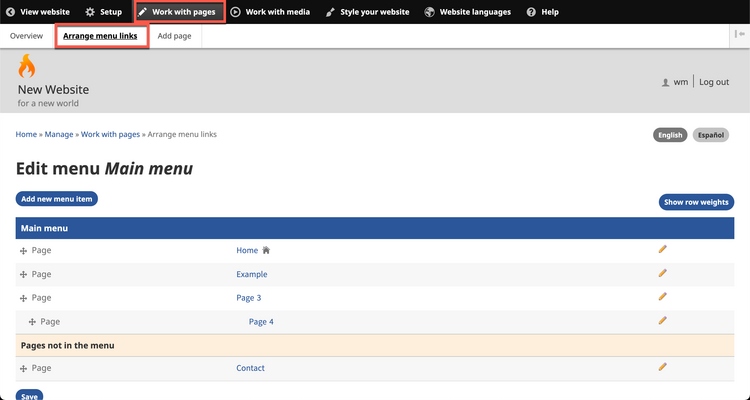Viewport: 750px width, 400px height.
Task: Click the flame site logo
Action: coord(27,67)
